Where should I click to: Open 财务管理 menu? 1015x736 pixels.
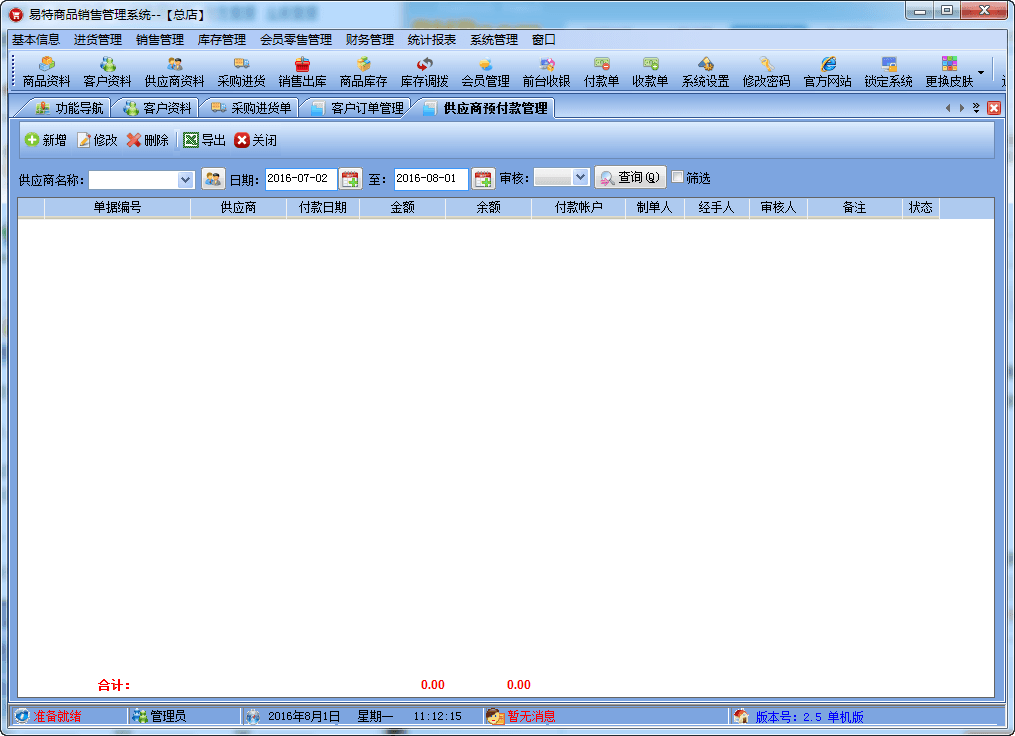click(x=370, y=39)
